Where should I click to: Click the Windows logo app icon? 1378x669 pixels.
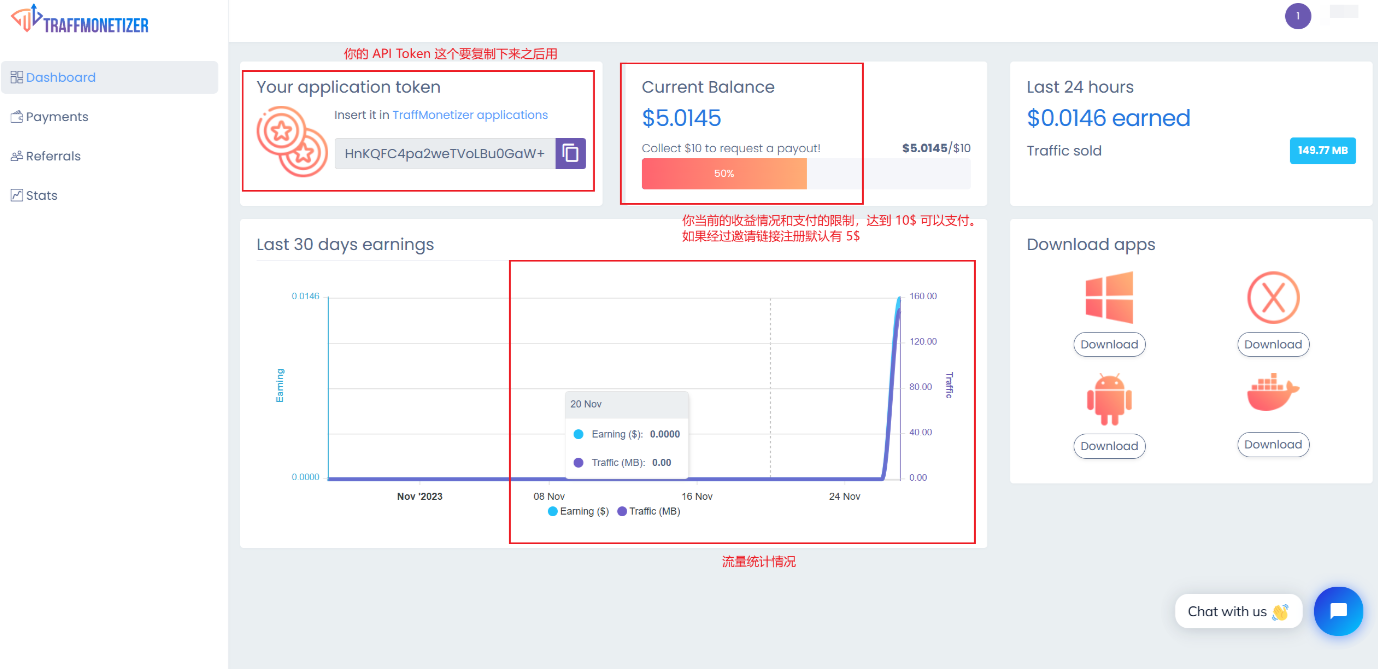[x=1109, y=297]
